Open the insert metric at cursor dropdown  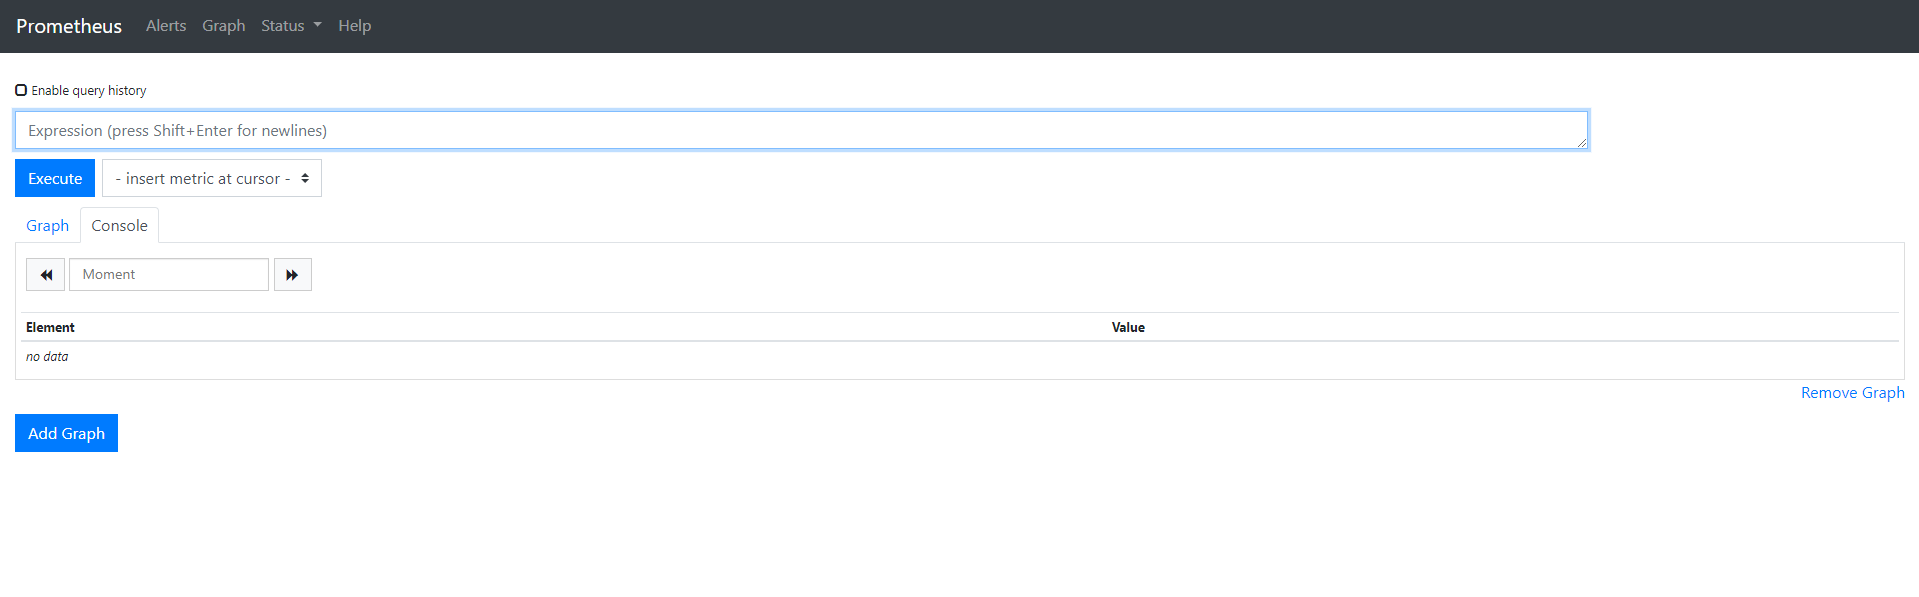tap(212, 178)
